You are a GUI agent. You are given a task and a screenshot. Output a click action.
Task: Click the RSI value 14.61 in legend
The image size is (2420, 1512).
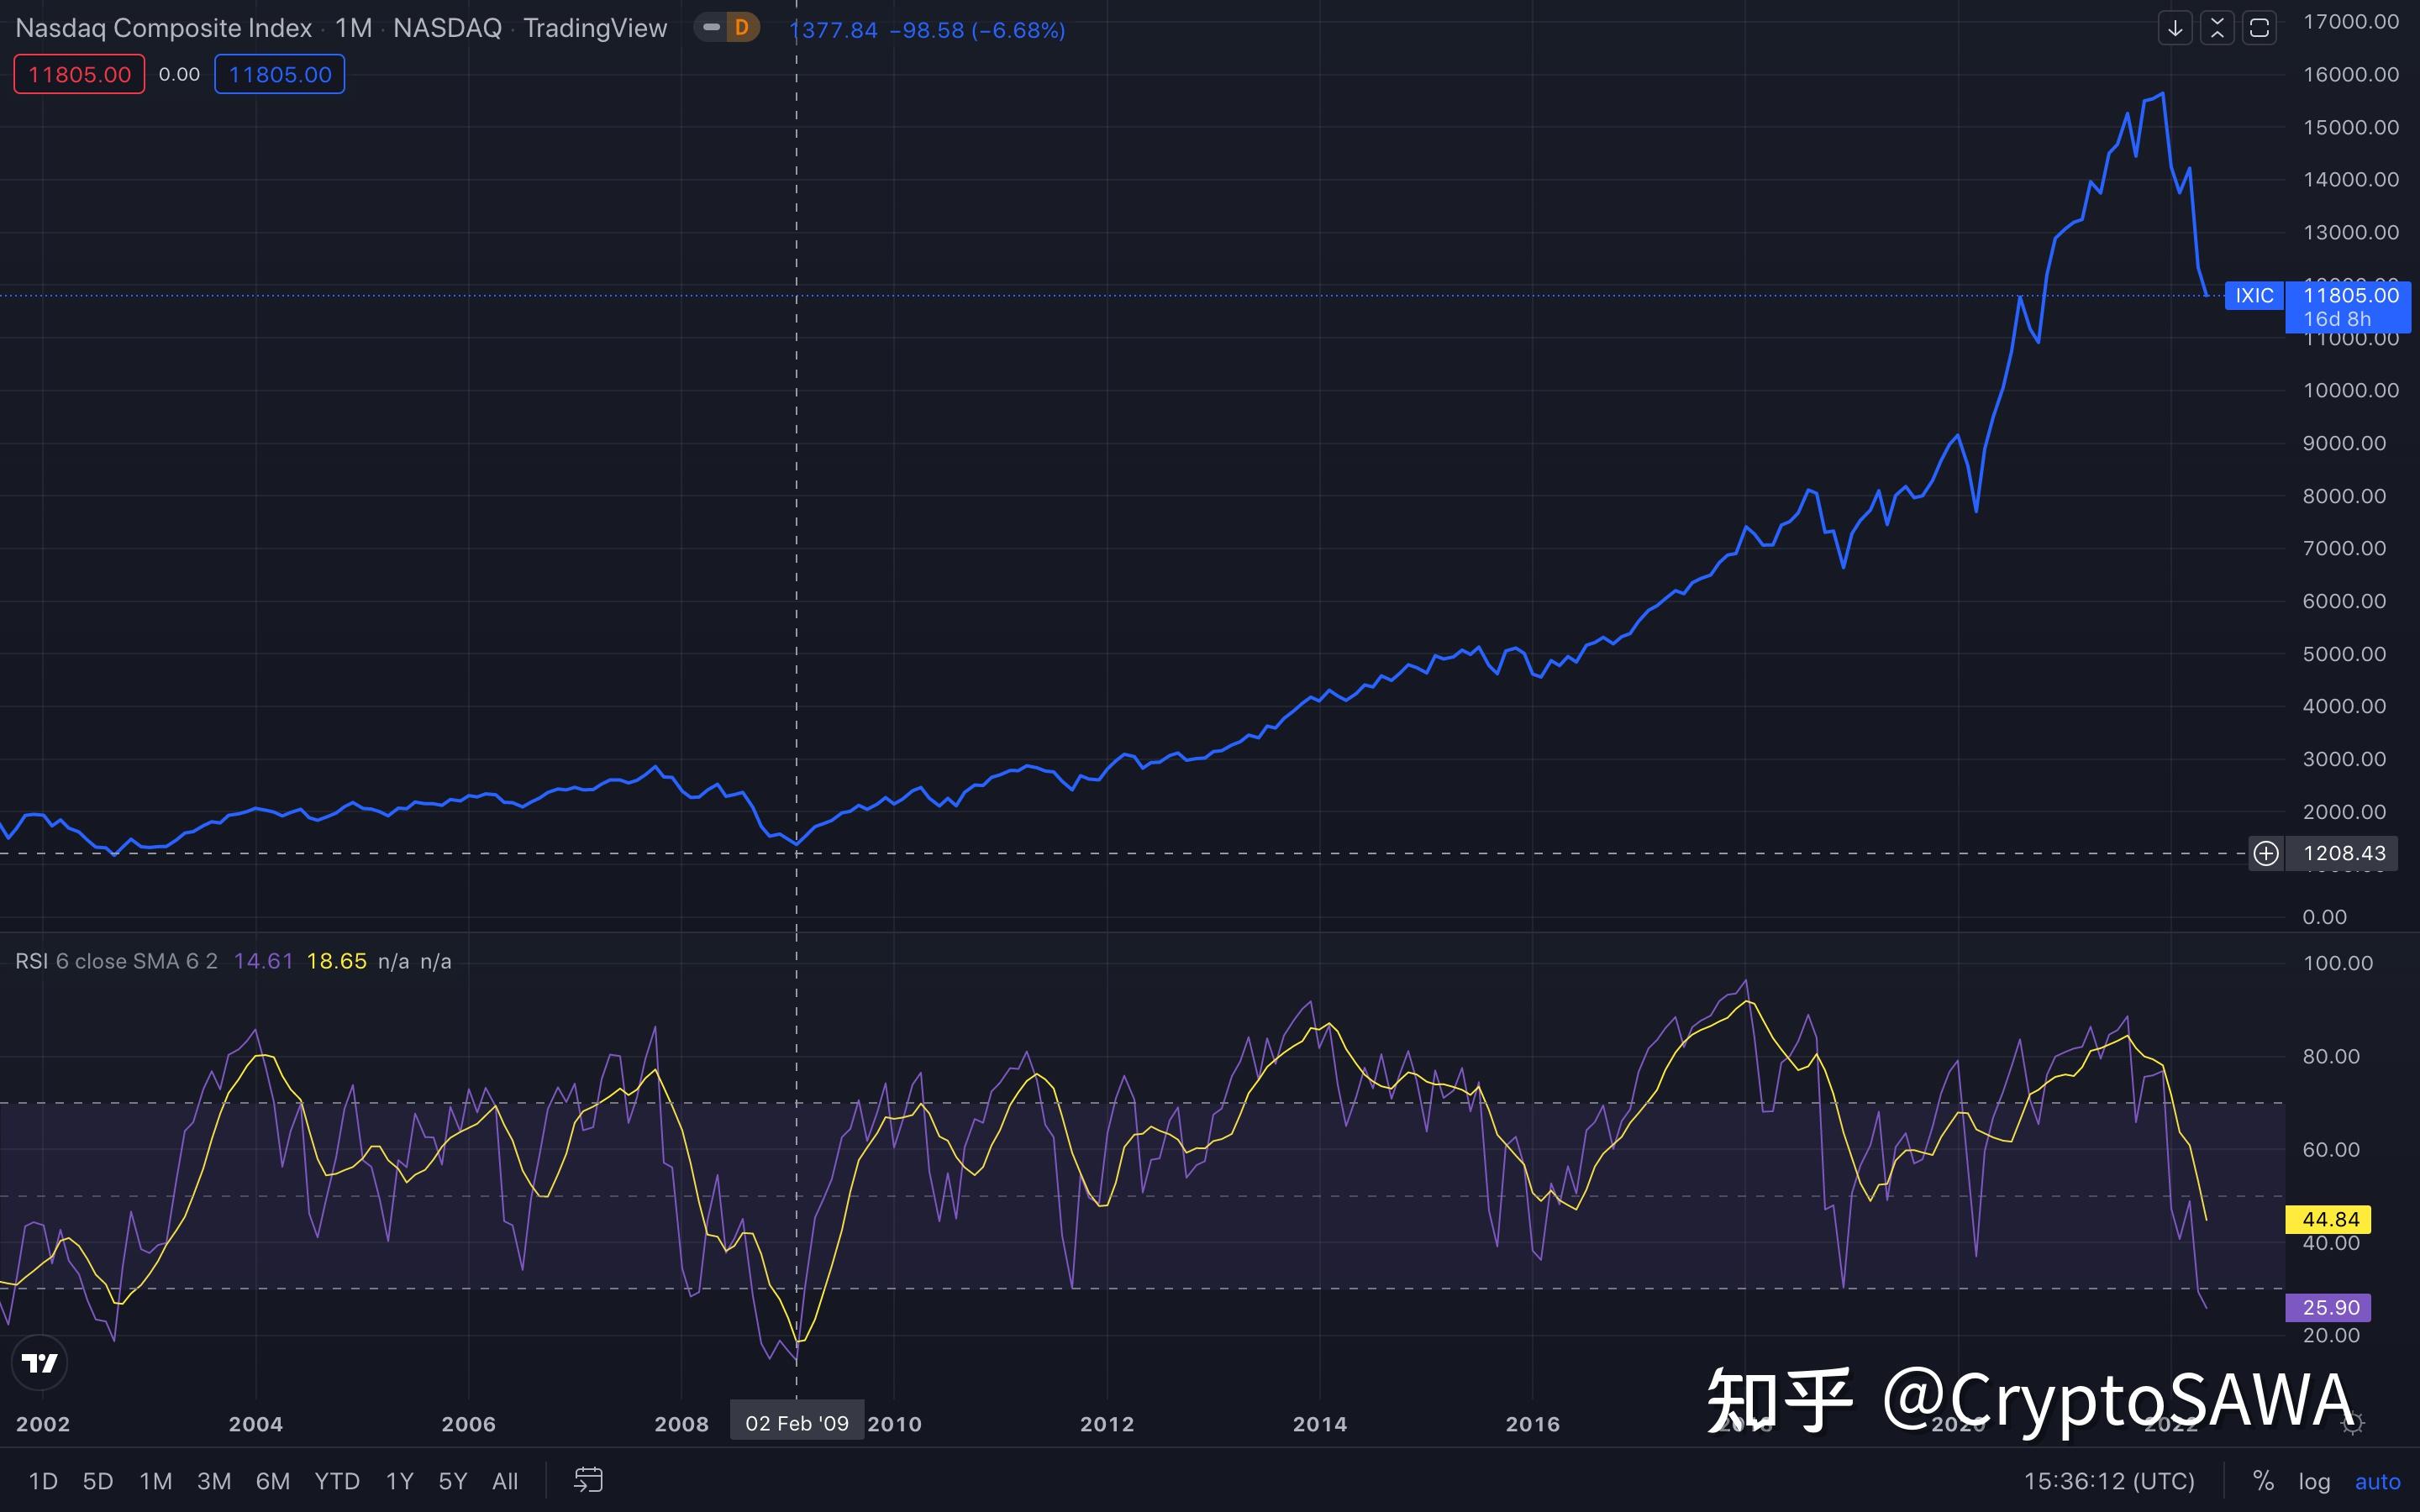pyautogui.click(x=263, y=961)
